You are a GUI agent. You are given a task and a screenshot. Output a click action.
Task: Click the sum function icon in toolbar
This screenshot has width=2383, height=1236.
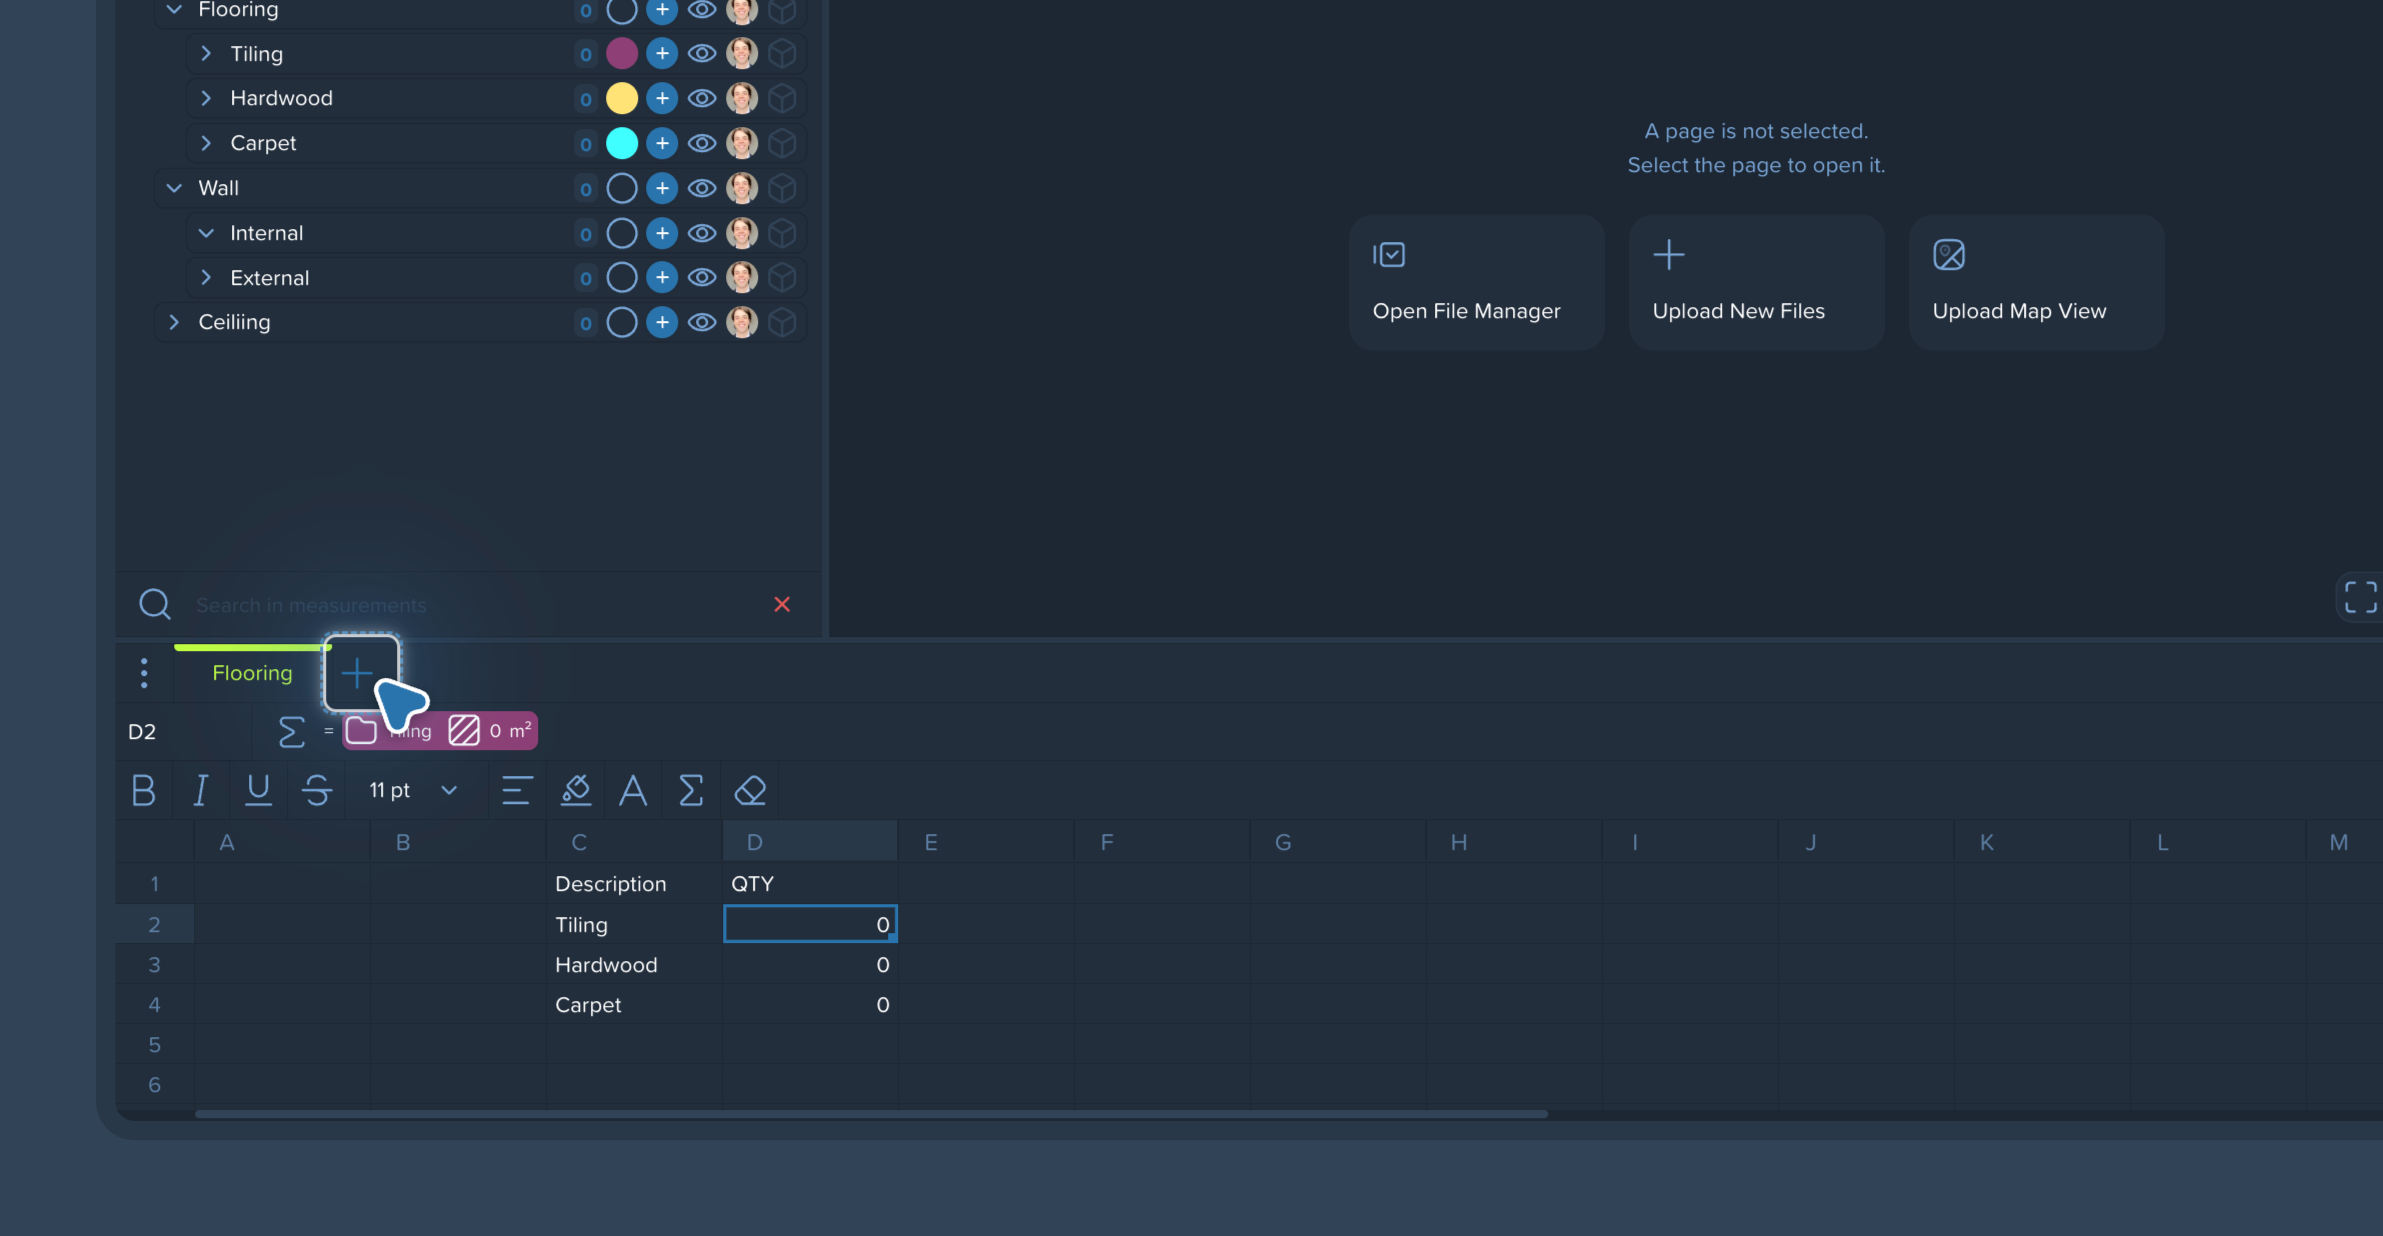point(691,790)
